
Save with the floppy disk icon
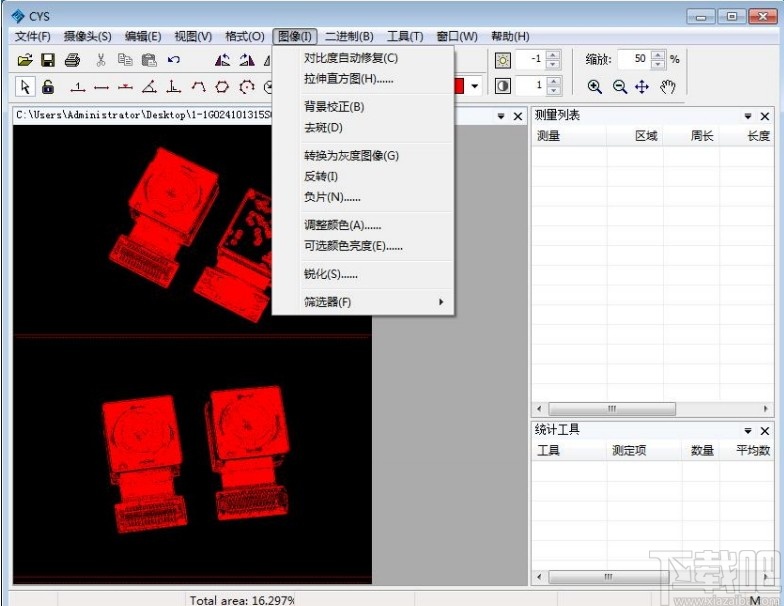[48, 60]
